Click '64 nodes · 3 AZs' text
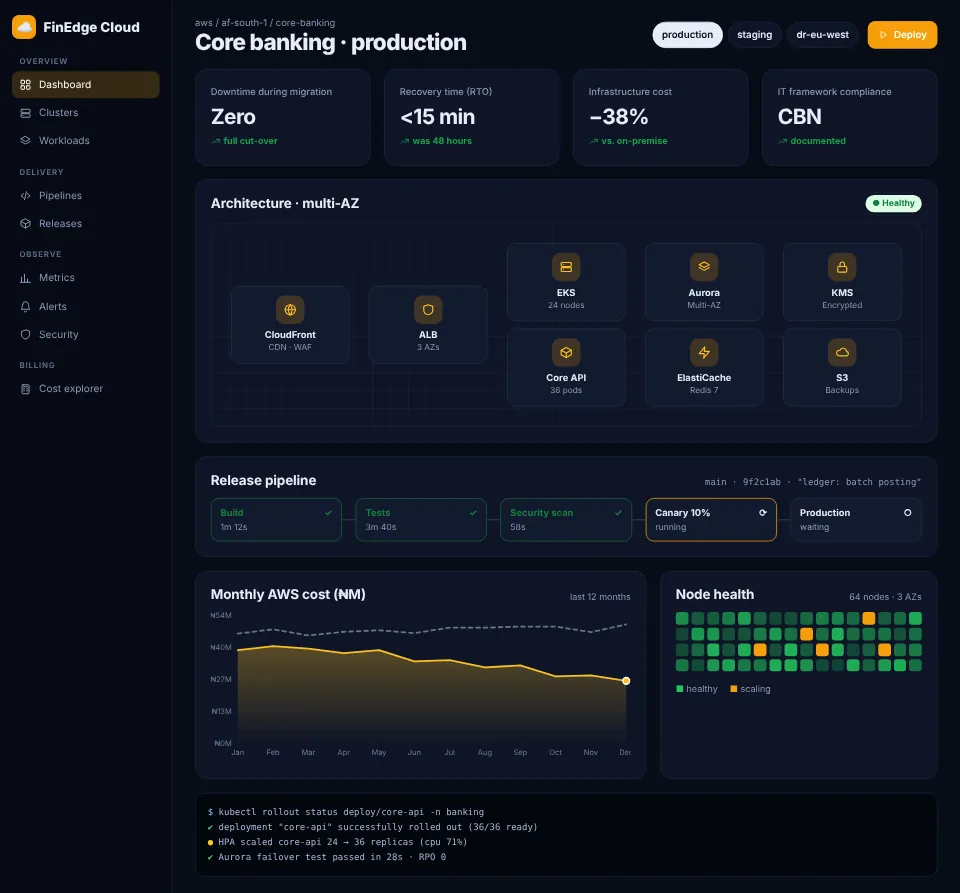The width and height of the screenshot is (960, 893). click(x=885, y=597)
